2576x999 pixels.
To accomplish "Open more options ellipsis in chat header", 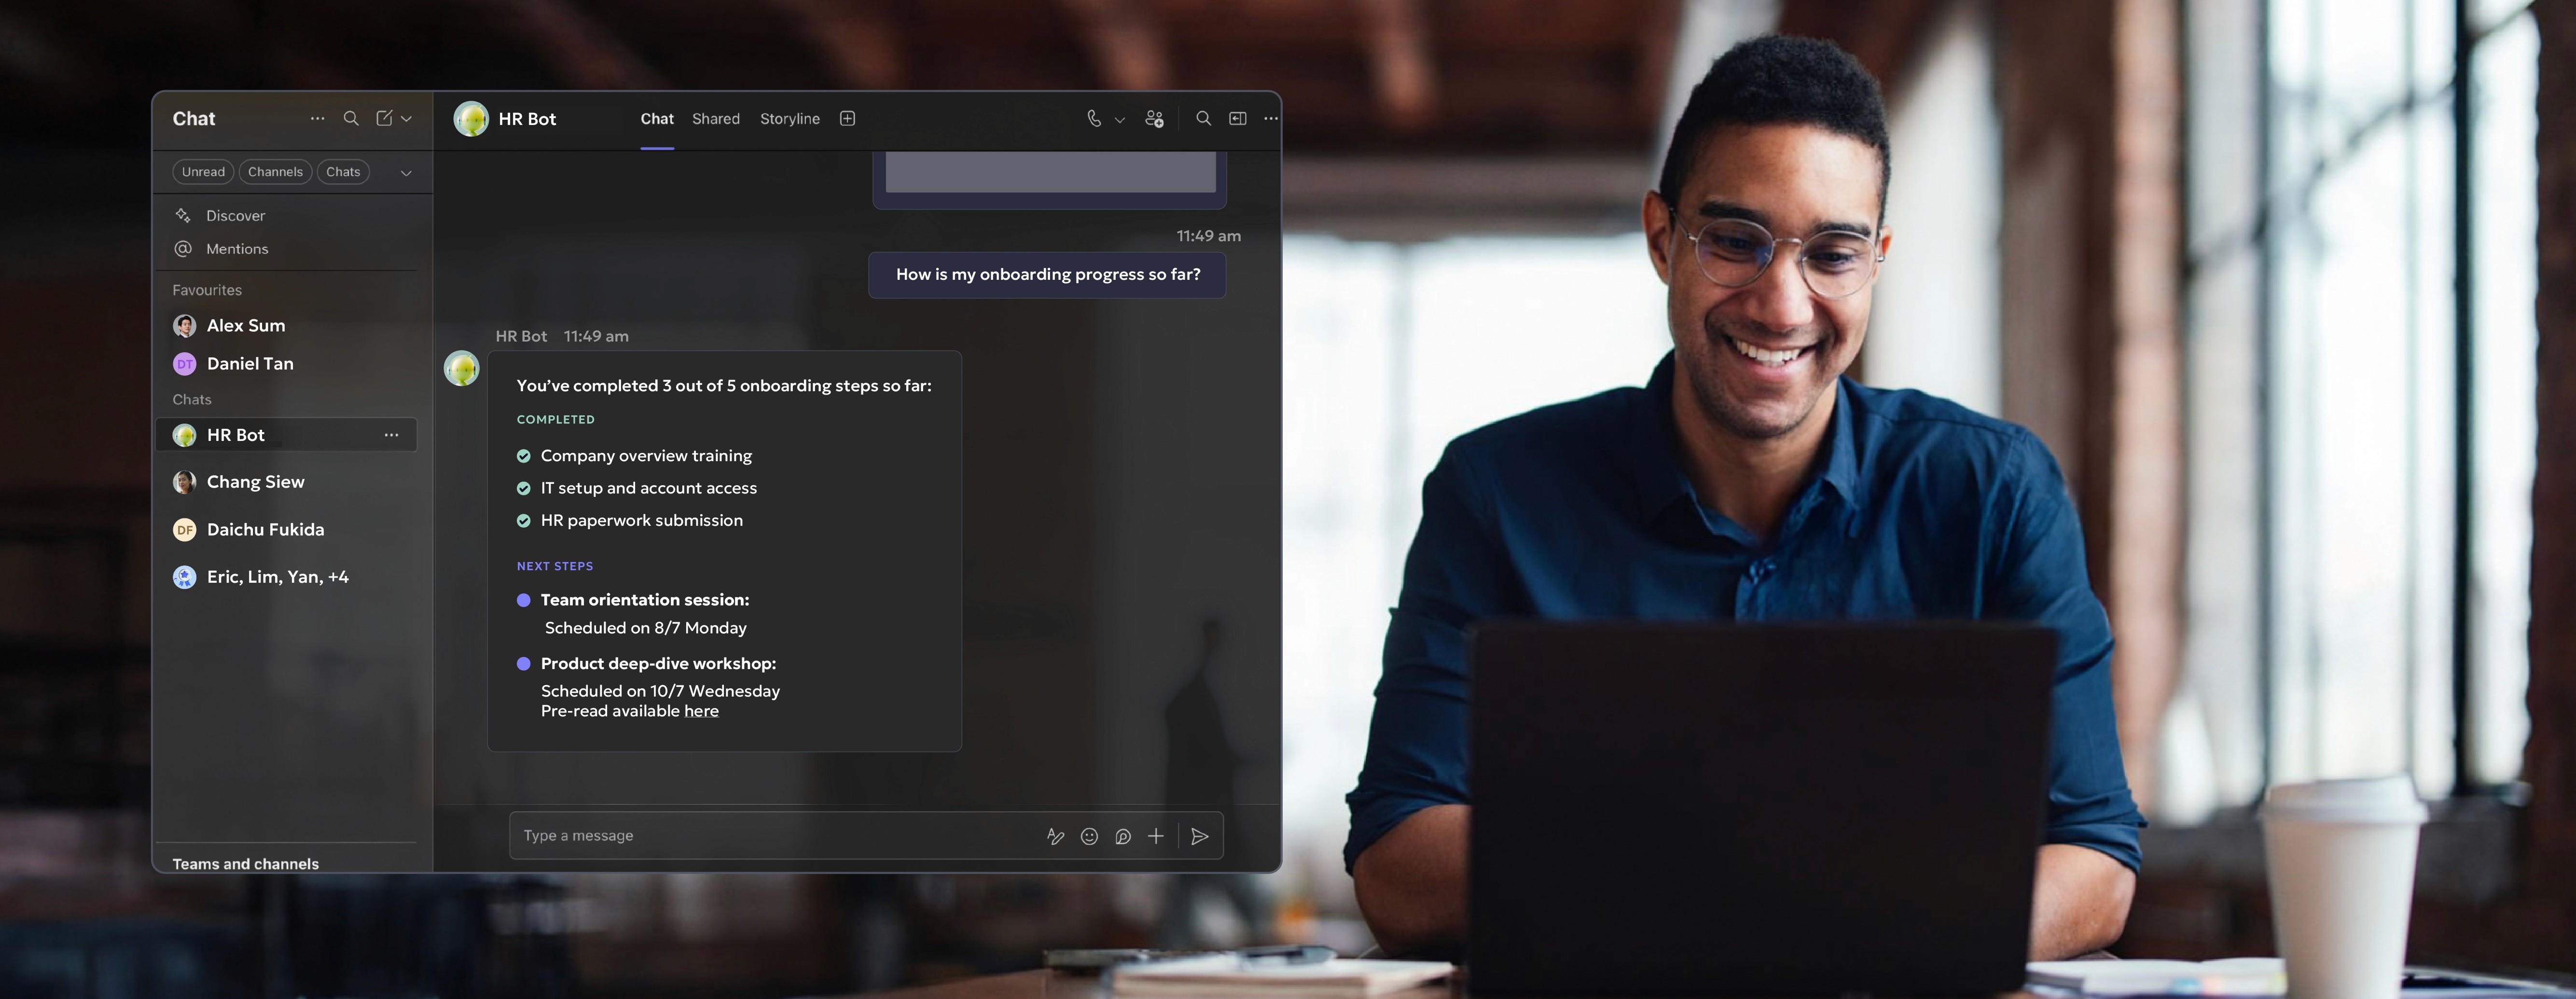I will point(1271,118).
